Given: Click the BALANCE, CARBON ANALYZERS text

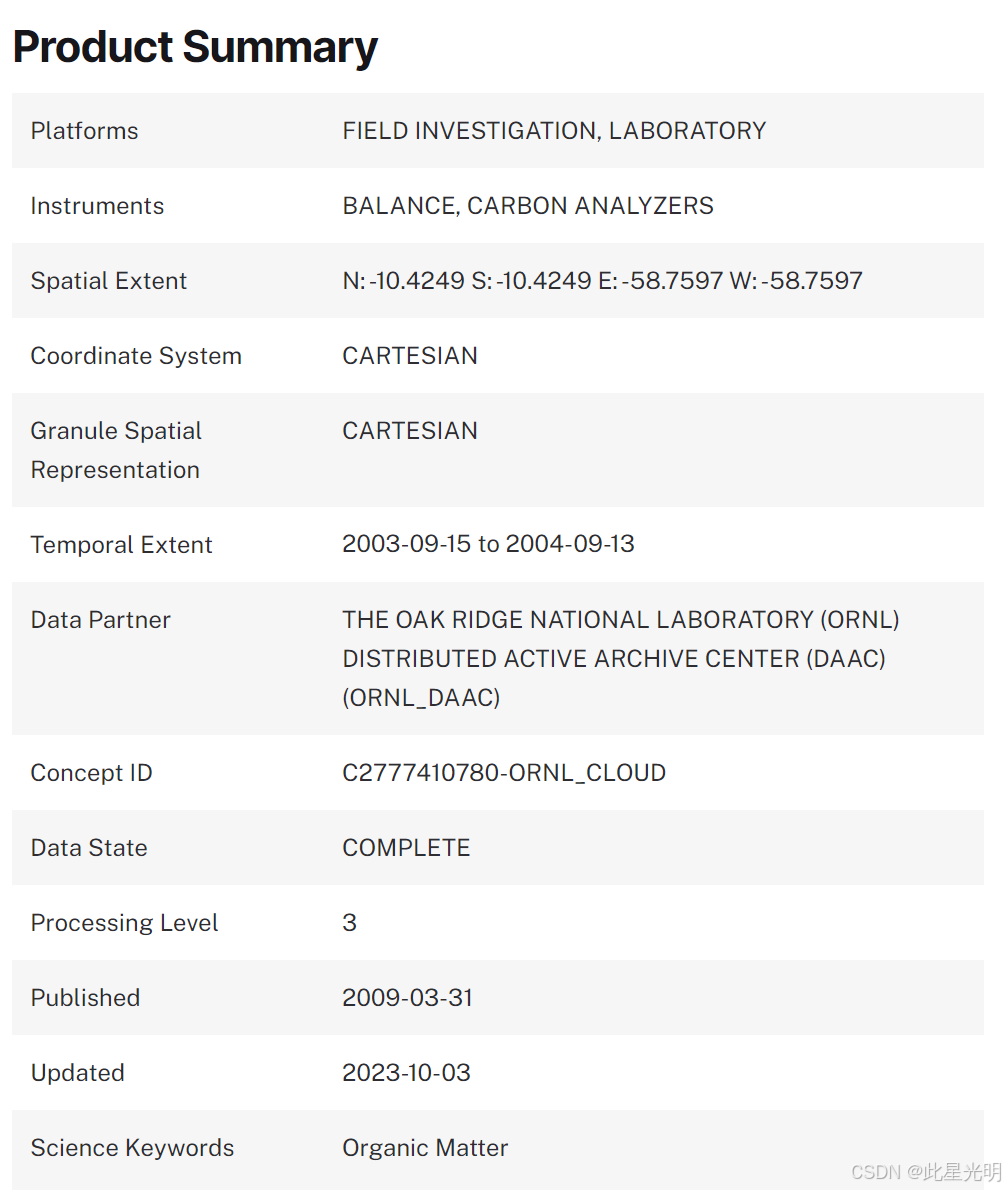Looking at the screenshot, I should coord(528,206).
